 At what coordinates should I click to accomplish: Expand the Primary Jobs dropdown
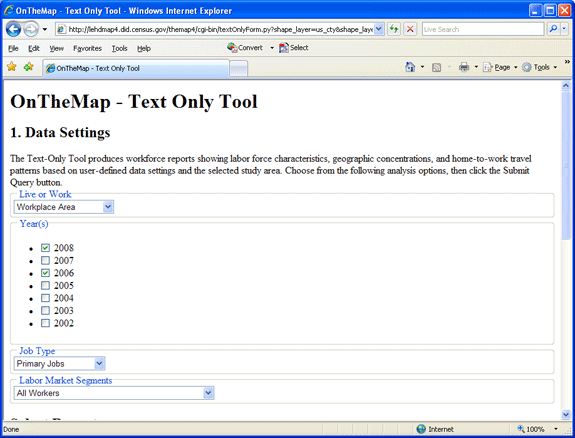59,364
